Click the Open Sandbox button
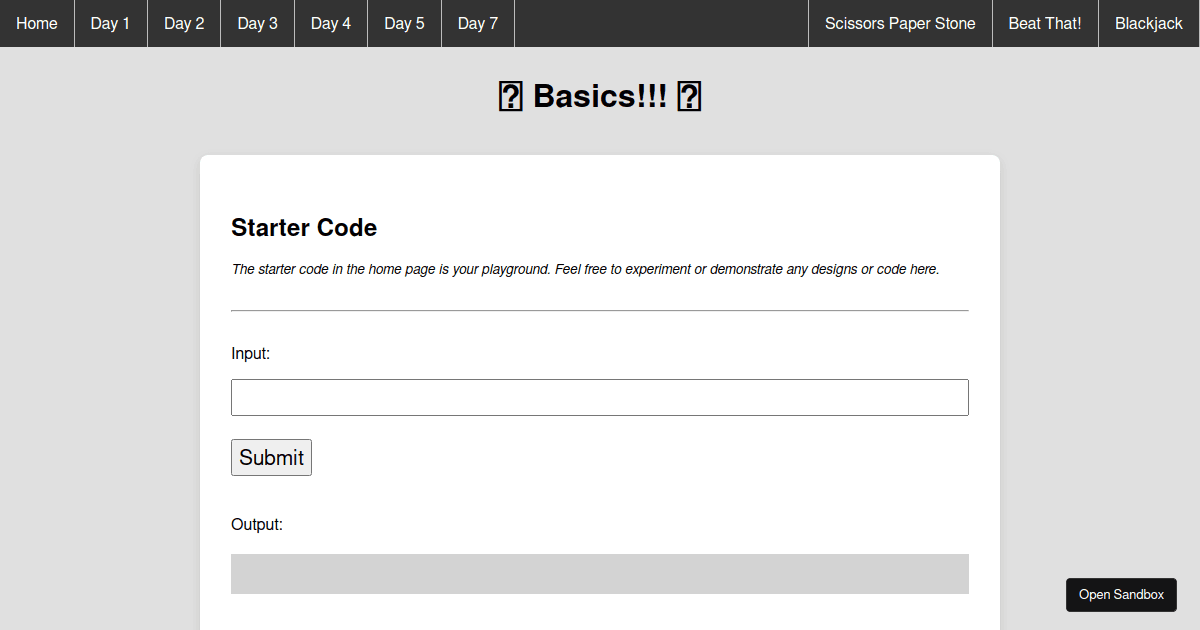The width and height of the screenshot is (1200, 630). (x=1121, y=594)
